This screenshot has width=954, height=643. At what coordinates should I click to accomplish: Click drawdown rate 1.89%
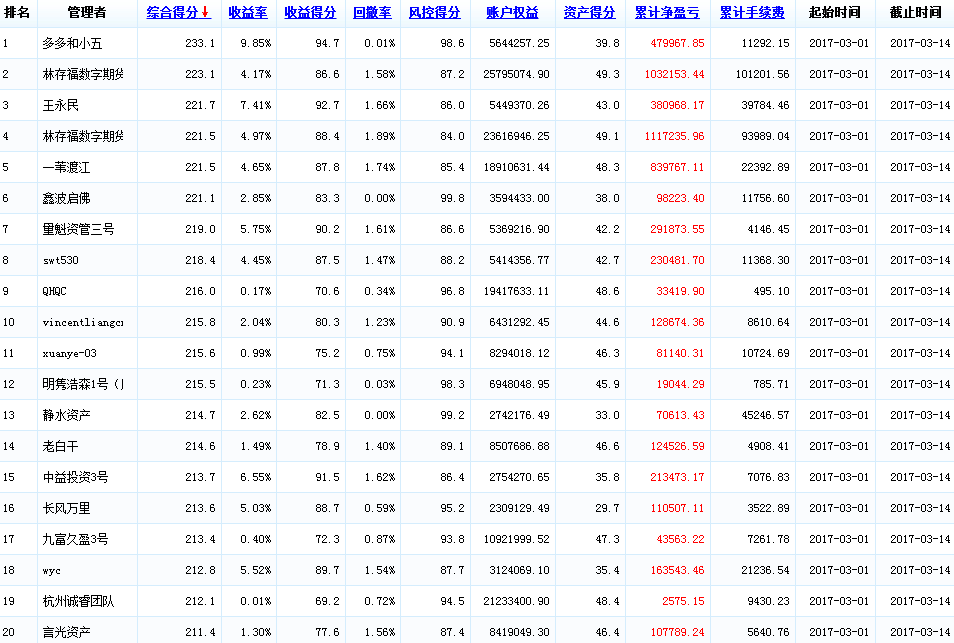[380, 136]
